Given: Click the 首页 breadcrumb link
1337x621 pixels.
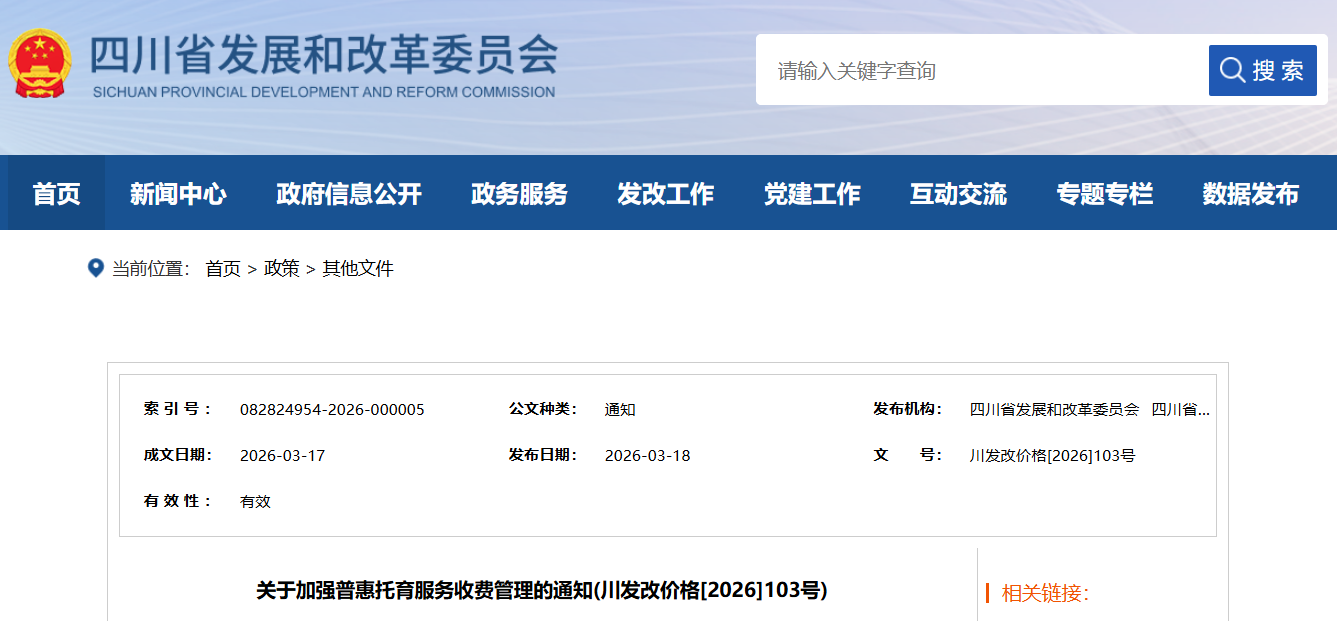Looking at the screenshot, I should pyautogui.click(x=223, y=269).
